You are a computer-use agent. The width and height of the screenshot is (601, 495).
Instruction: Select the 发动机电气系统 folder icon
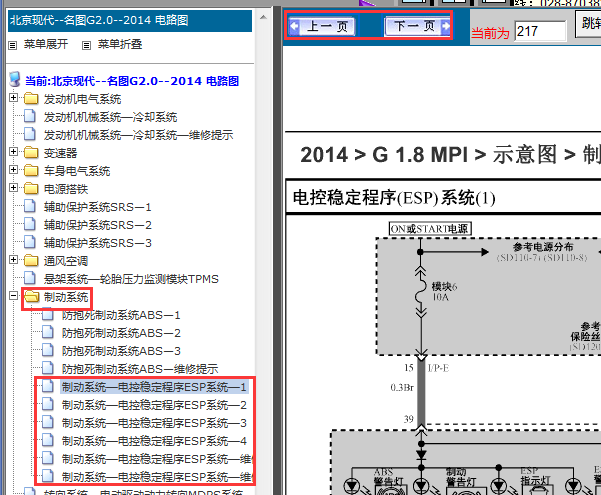[31, 99]
